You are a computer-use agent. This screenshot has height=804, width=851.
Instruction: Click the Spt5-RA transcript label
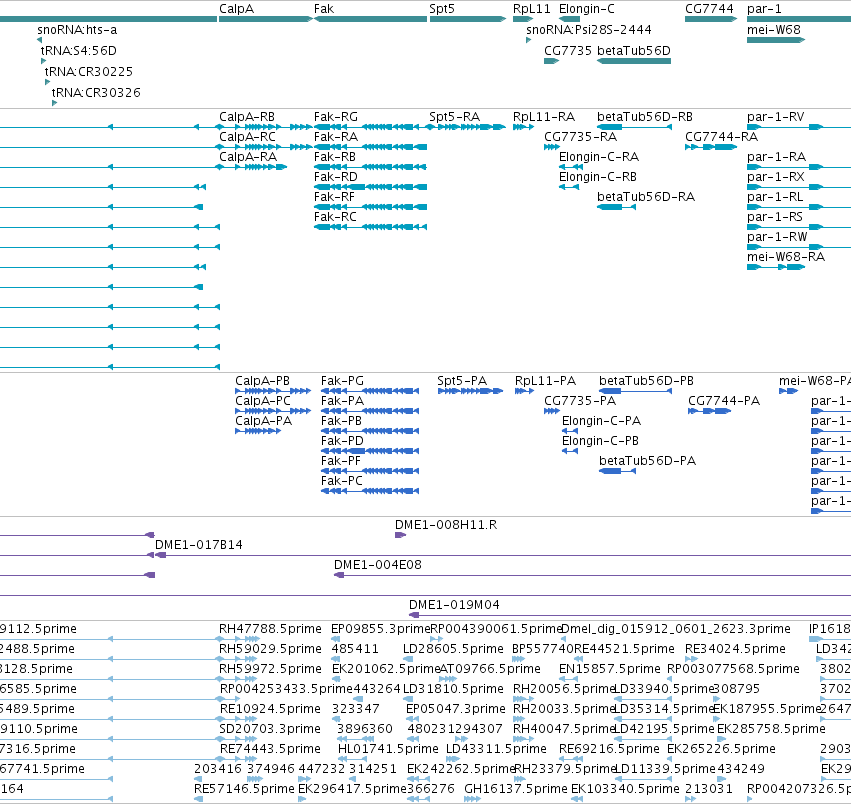tap(455, 117)
